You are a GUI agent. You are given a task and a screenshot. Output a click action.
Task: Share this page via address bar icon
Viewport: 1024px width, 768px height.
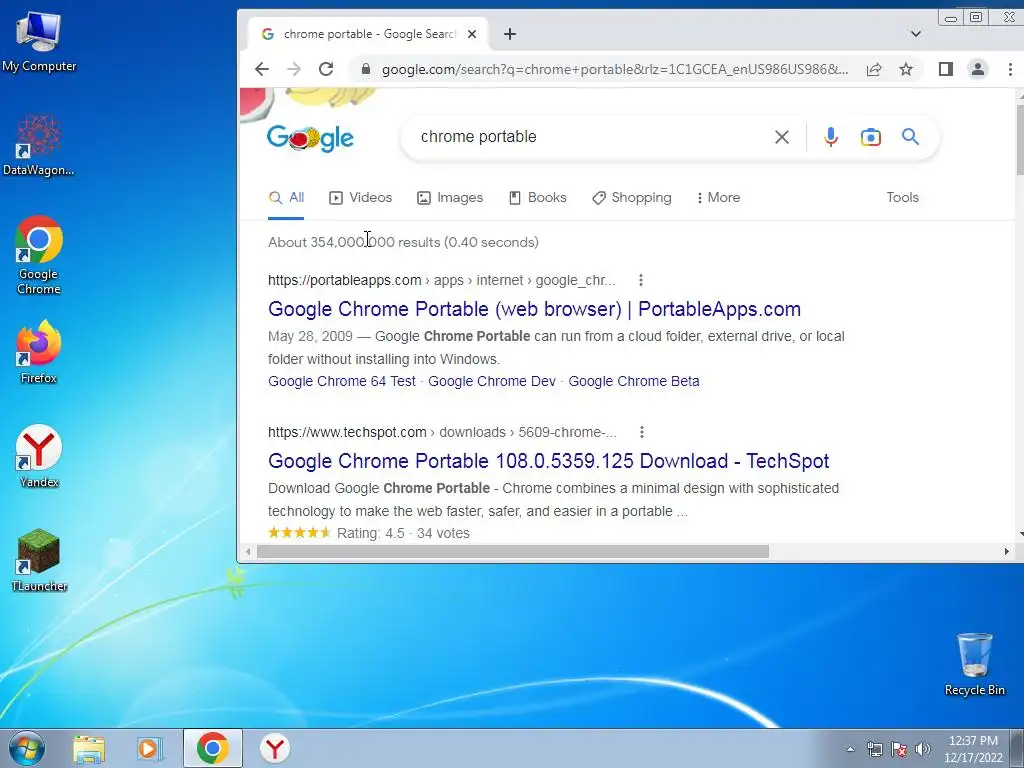(874, 69)
